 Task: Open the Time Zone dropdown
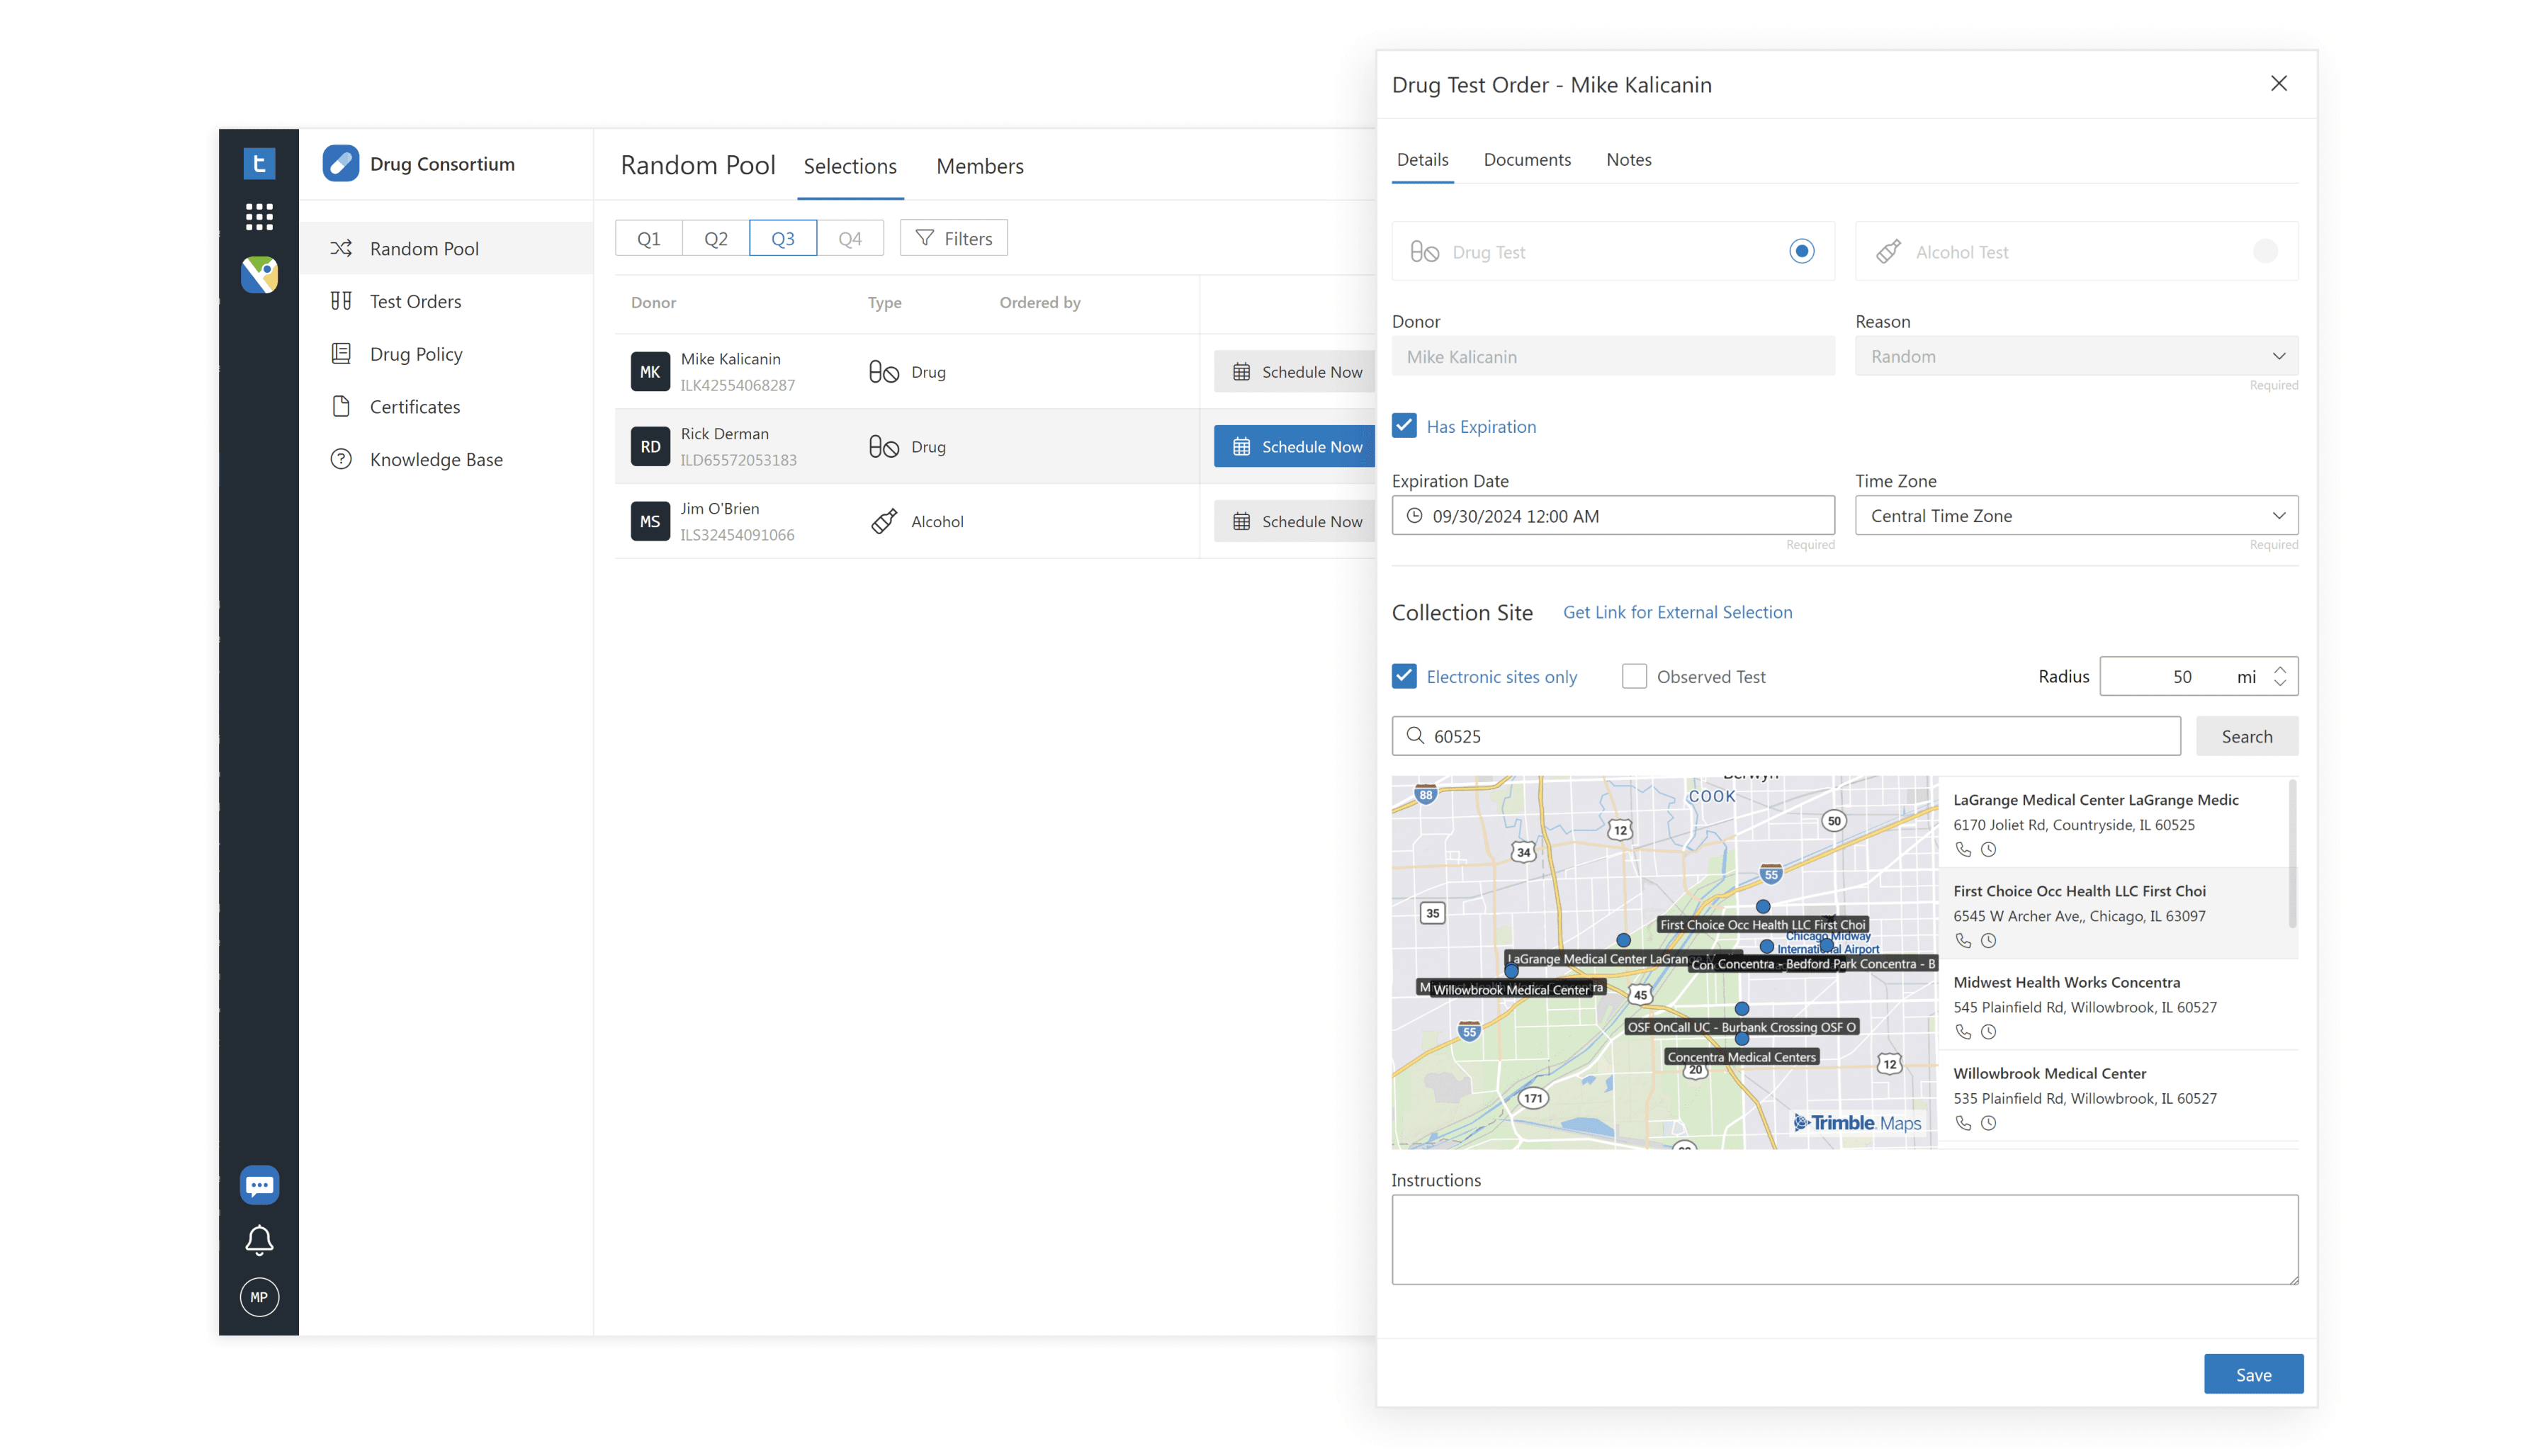2076,516
